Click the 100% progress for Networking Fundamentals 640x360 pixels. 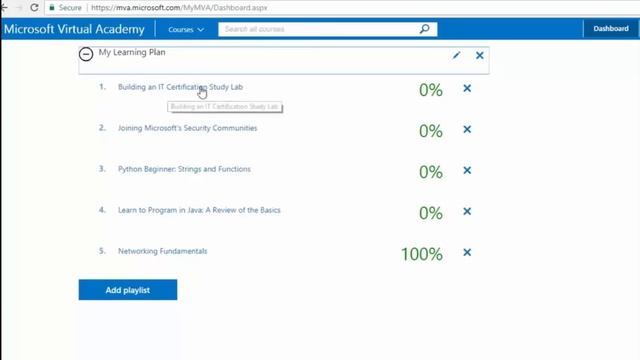pos(422,254)
